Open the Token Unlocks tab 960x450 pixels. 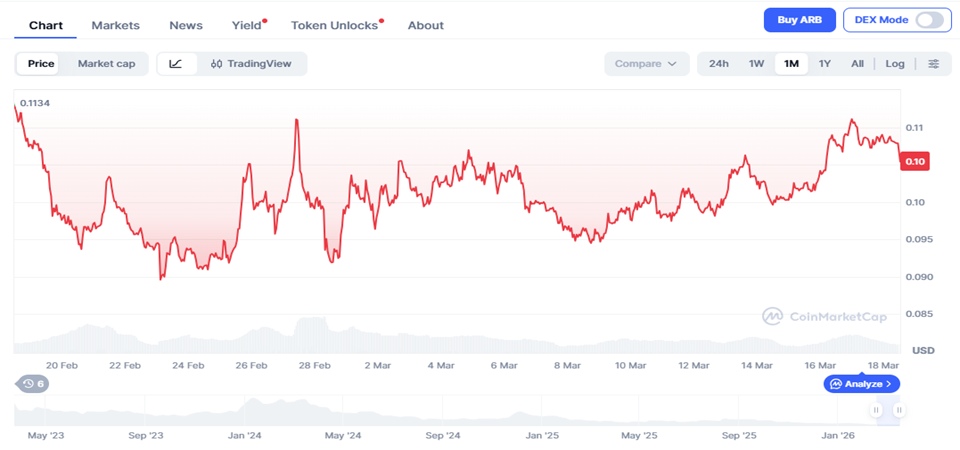pos(335,25)
